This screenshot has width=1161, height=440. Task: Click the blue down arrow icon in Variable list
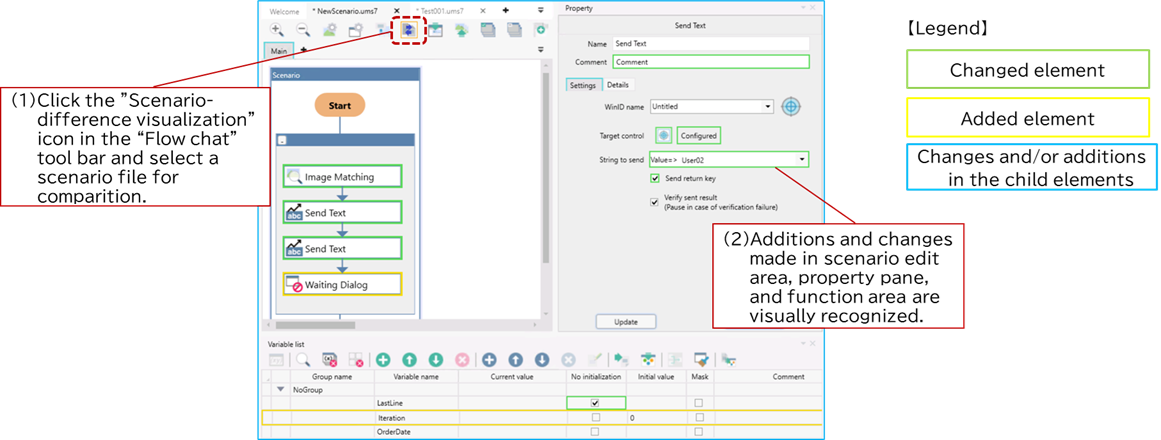click(x=541, y=360)
